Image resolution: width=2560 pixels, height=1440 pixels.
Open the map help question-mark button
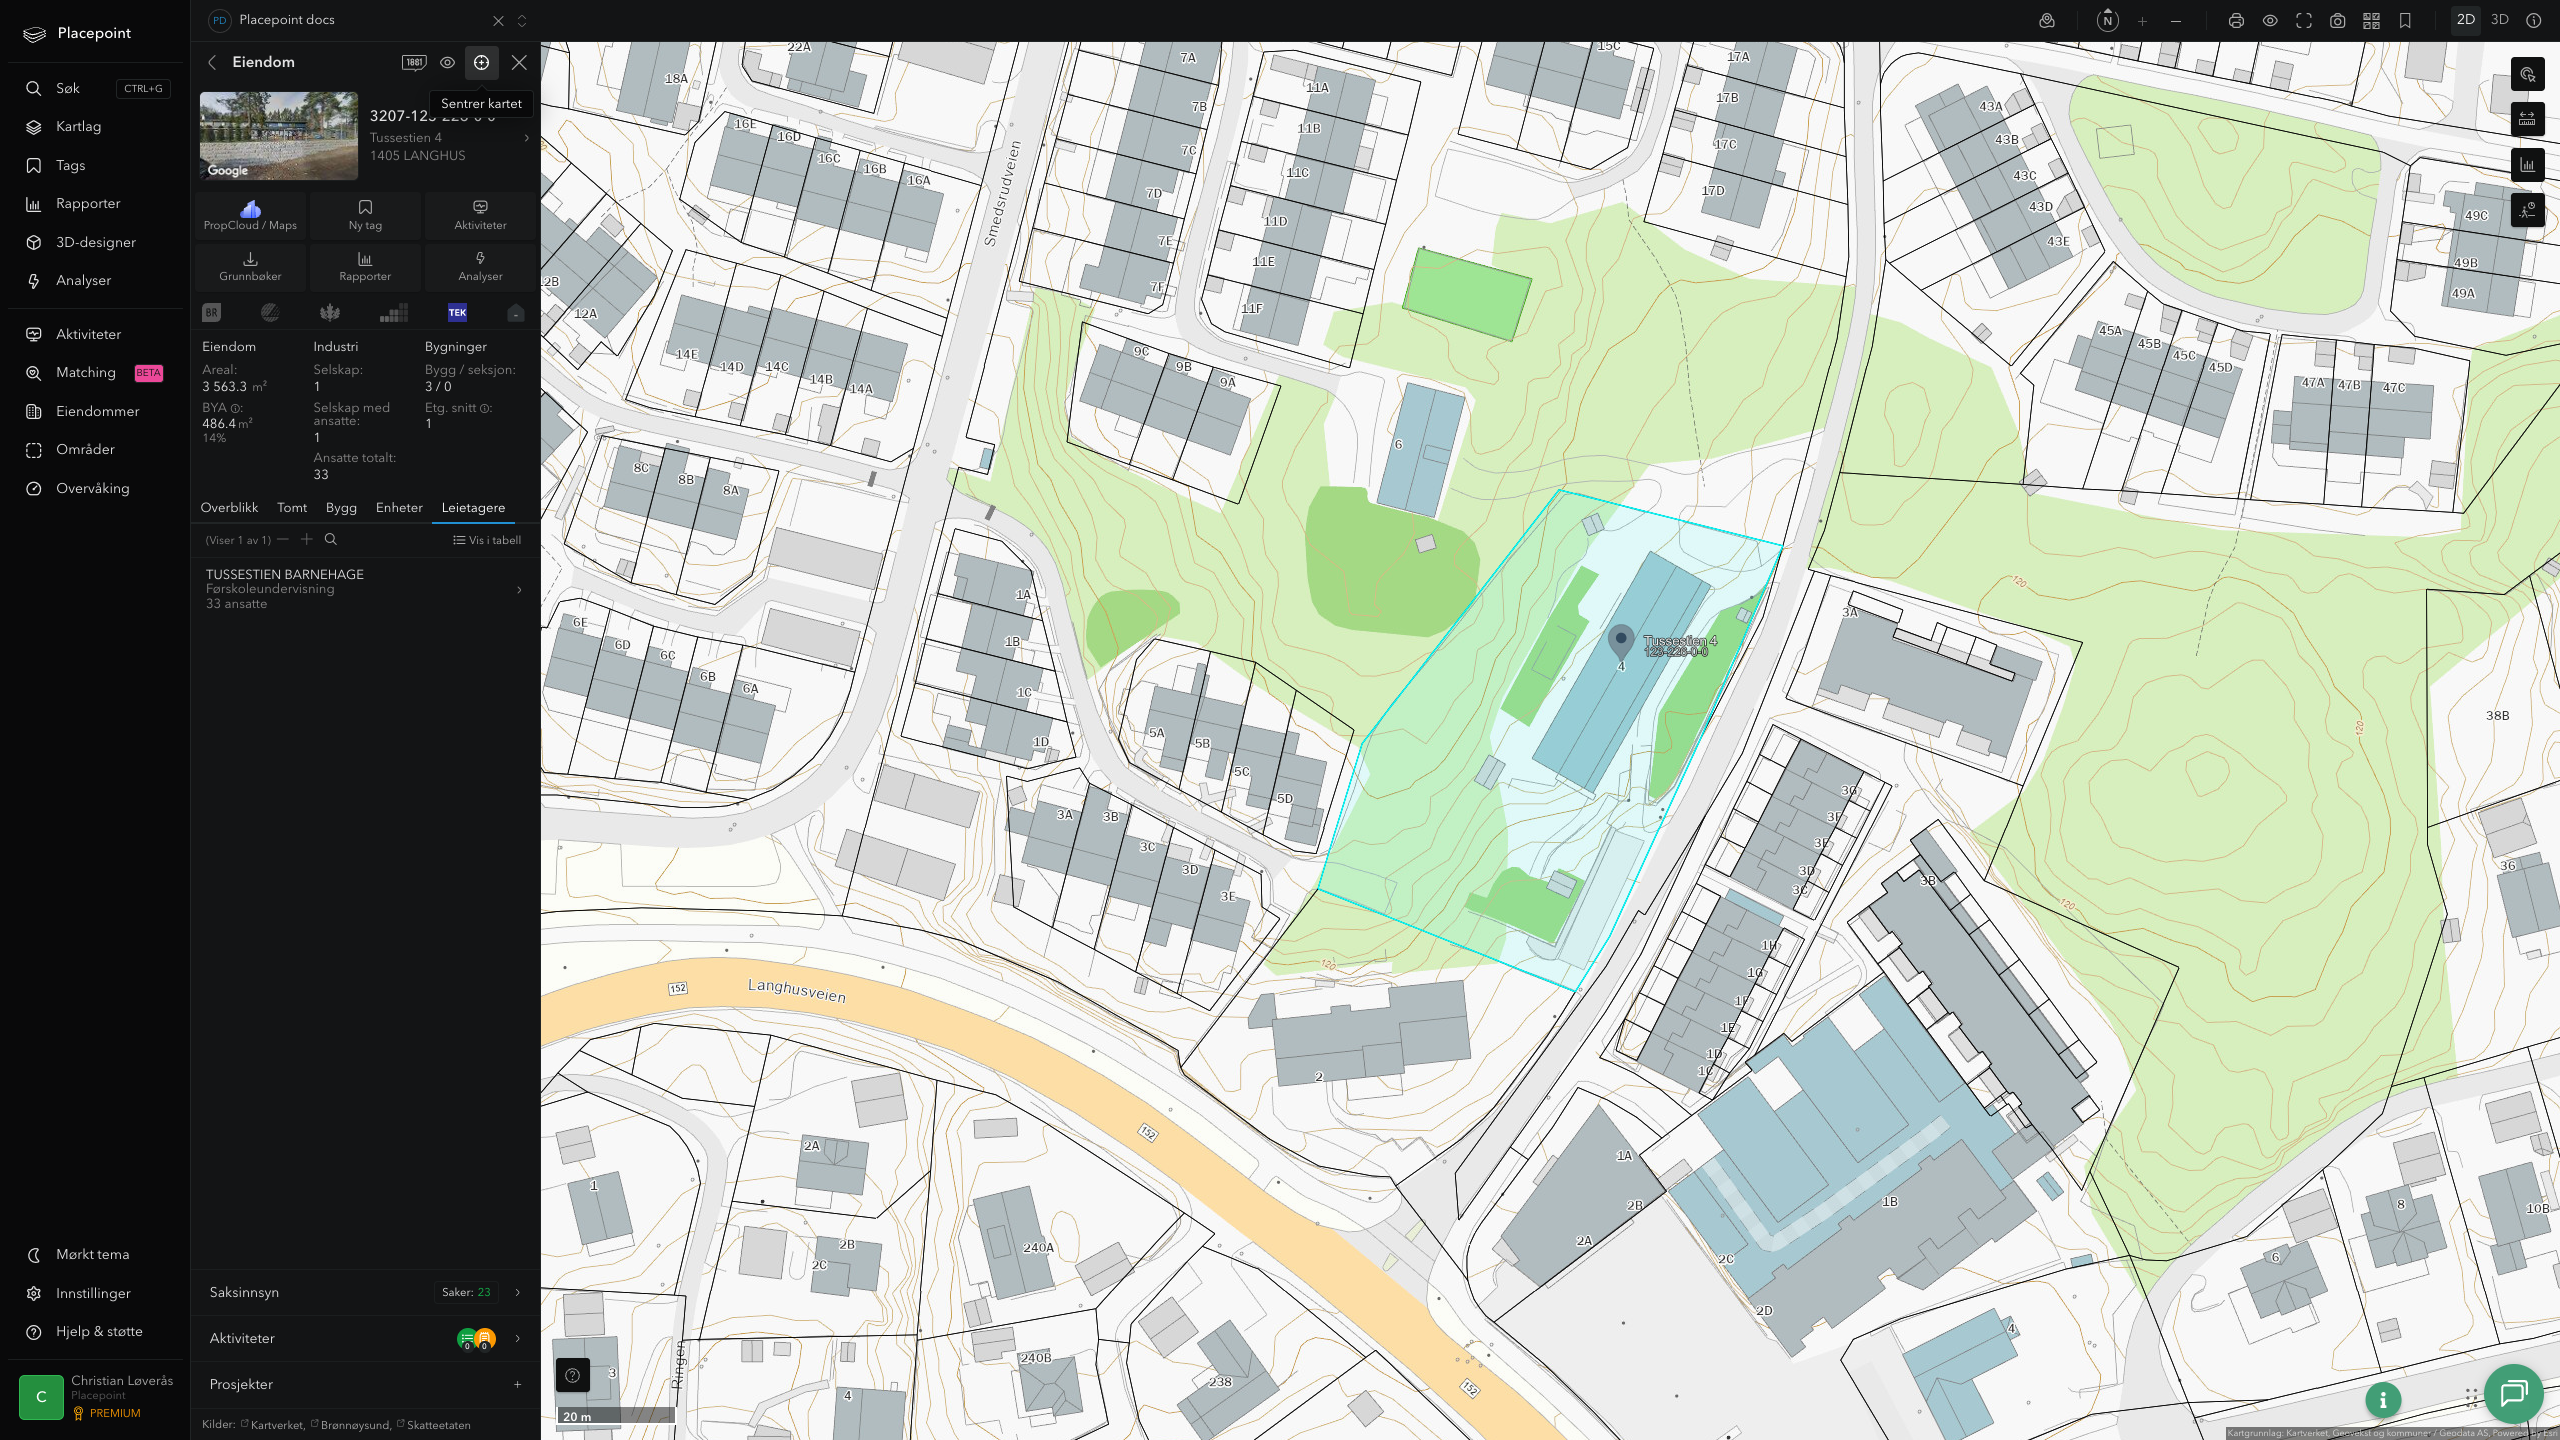coord(572,1375)
